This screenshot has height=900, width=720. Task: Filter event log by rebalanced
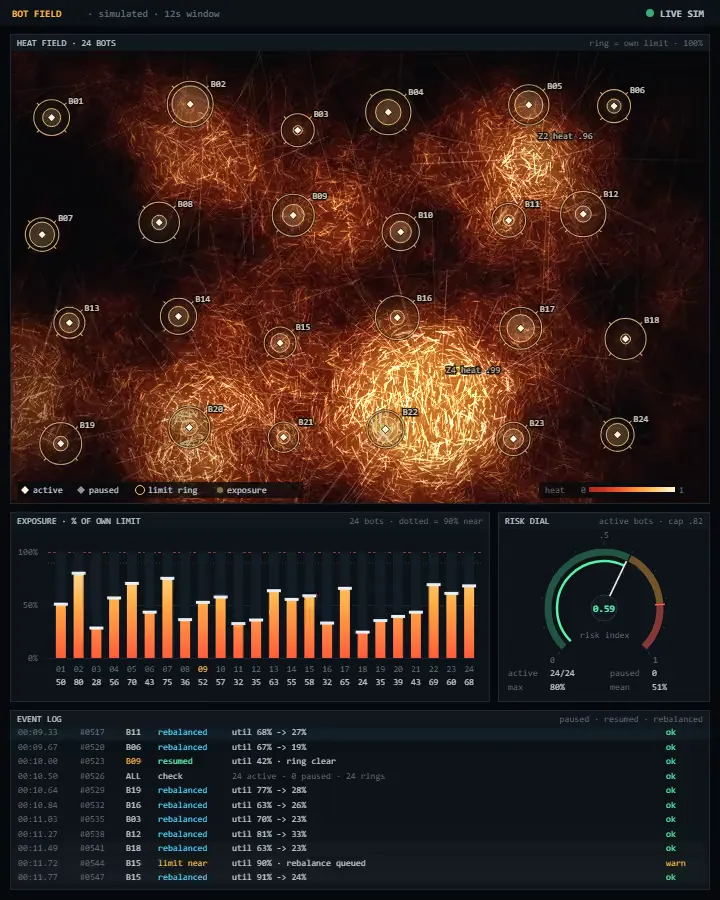click(x=678, y=719)
